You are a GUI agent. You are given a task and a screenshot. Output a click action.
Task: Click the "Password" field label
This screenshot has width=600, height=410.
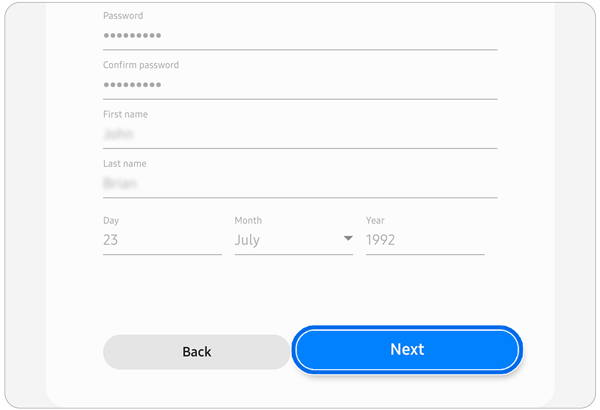point(123,16)
